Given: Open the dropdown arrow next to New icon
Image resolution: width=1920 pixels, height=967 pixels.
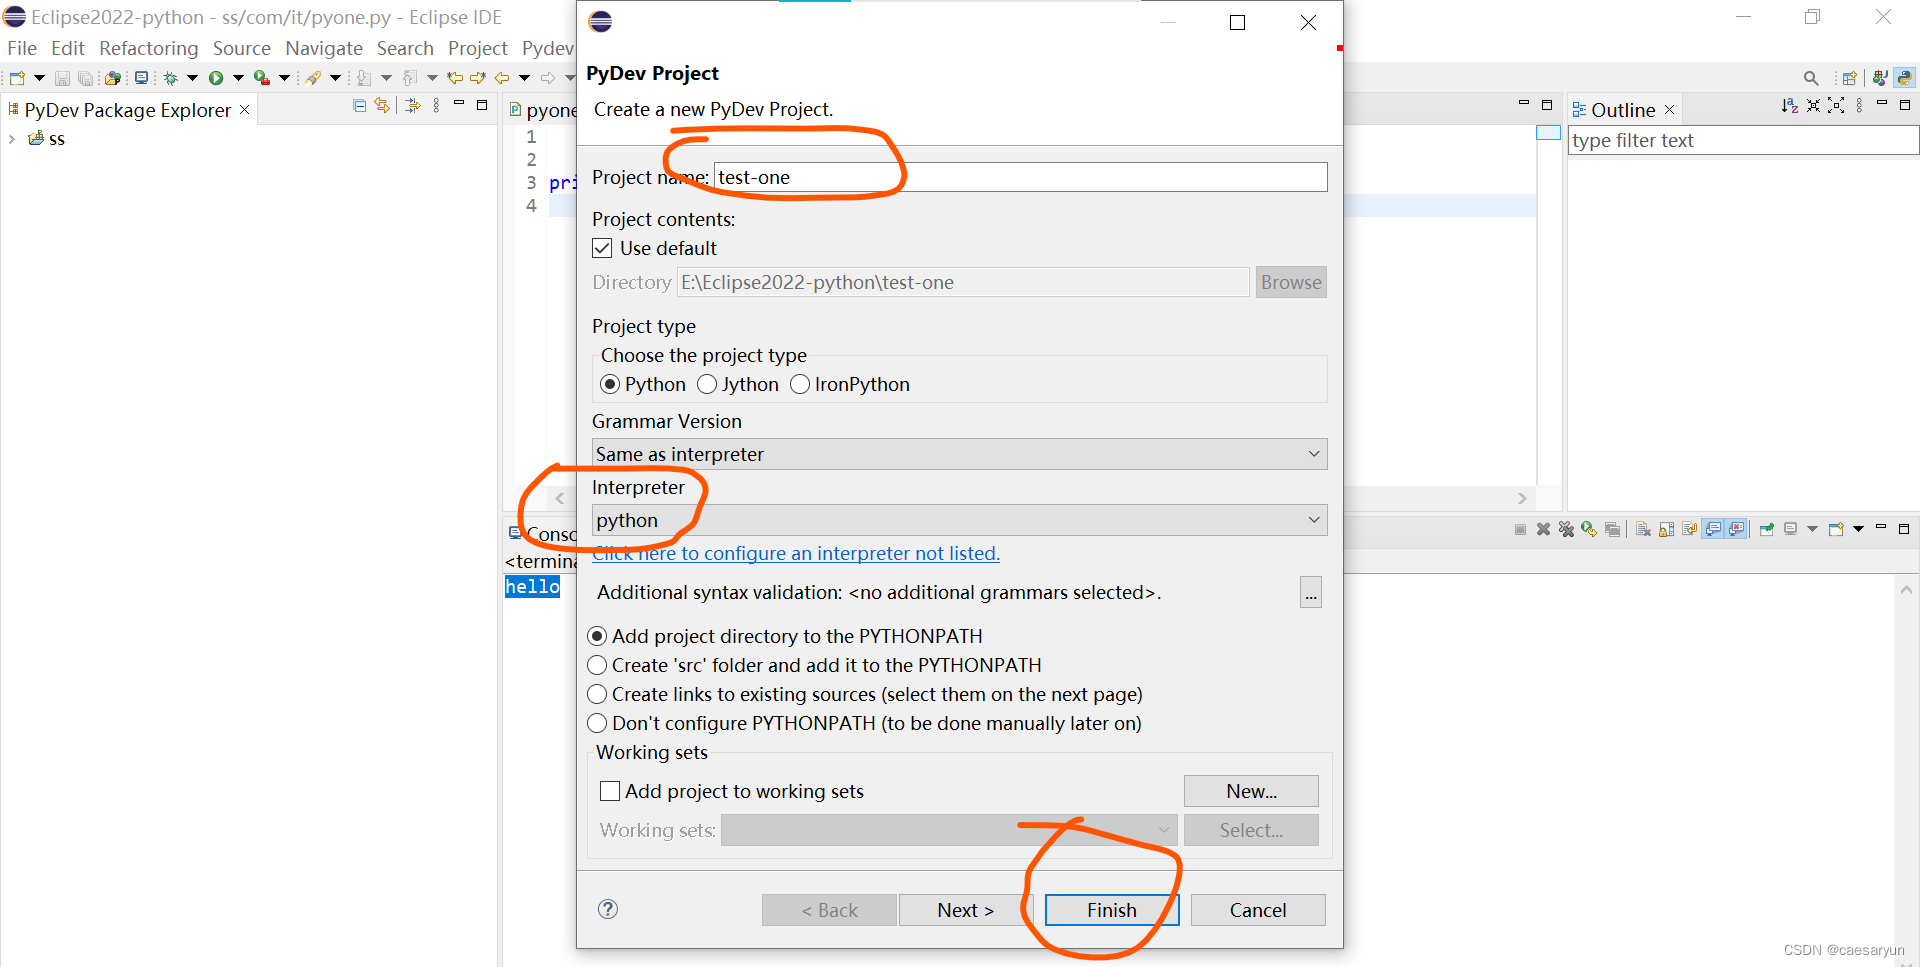Looking at the screenshot, I should [x=40, y=78].
